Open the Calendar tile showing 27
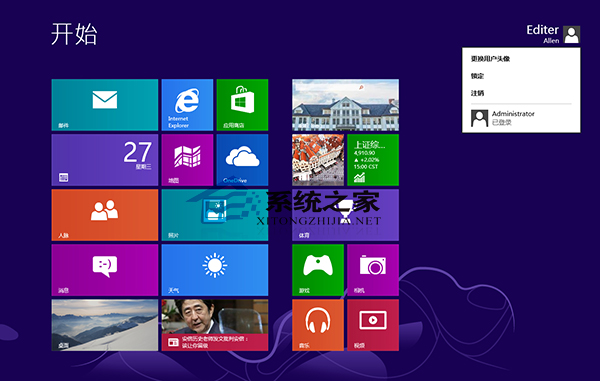 coord(104,160)
